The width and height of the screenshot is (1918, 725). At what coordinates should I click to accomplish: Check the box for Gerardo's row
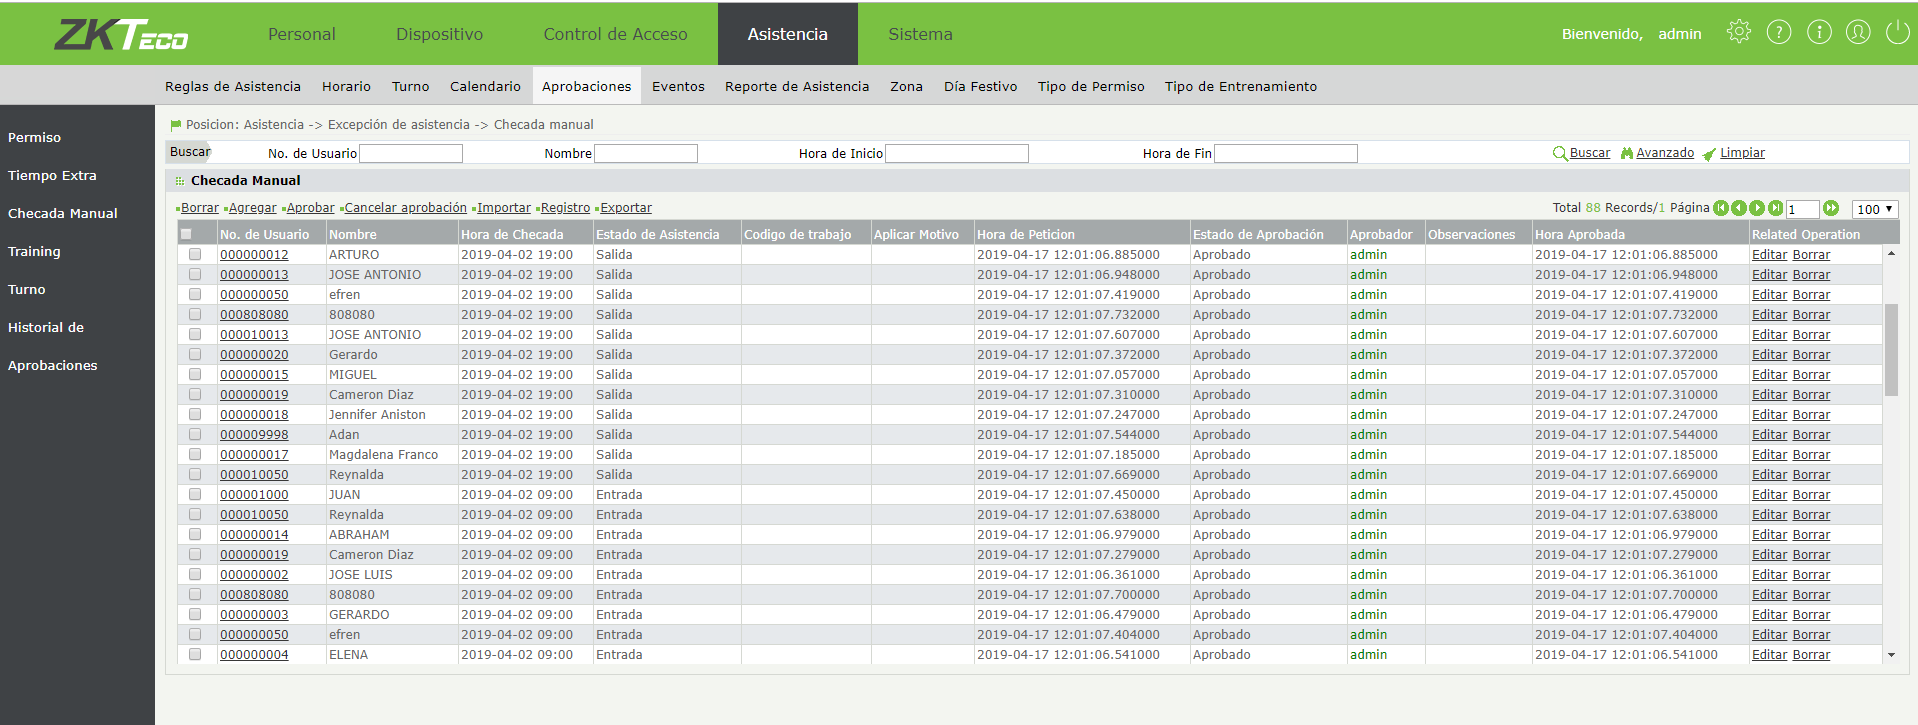pos(195,354)
